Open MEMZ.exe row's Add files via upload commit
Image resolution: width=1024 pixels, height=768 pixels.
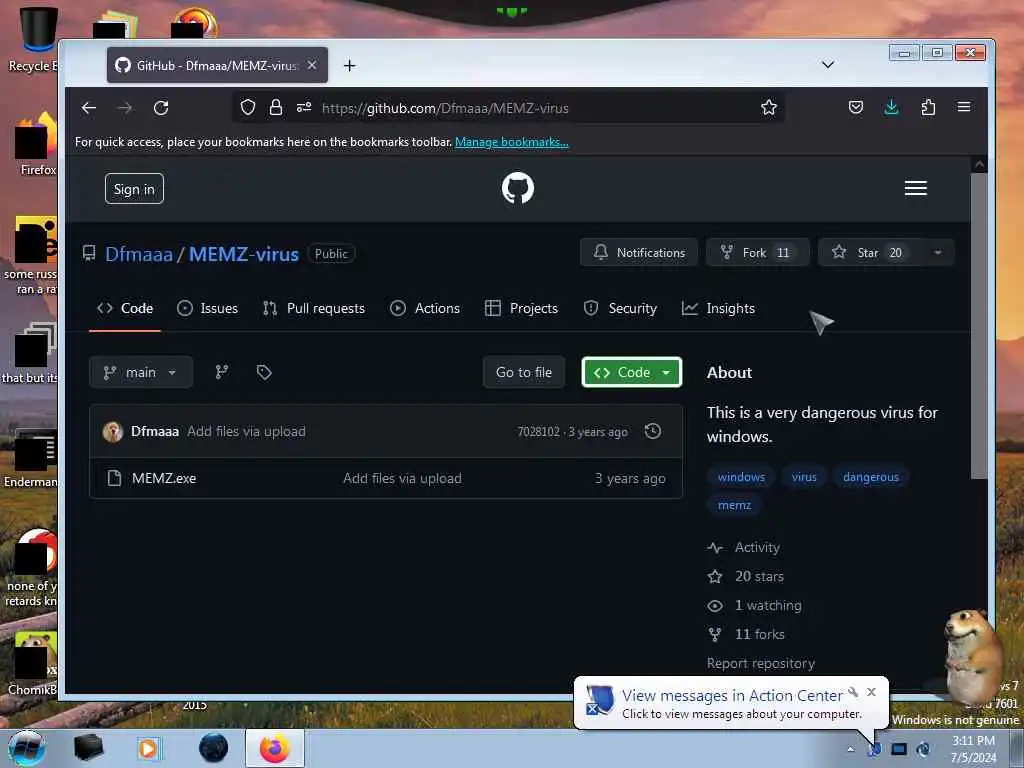point(402,479)
